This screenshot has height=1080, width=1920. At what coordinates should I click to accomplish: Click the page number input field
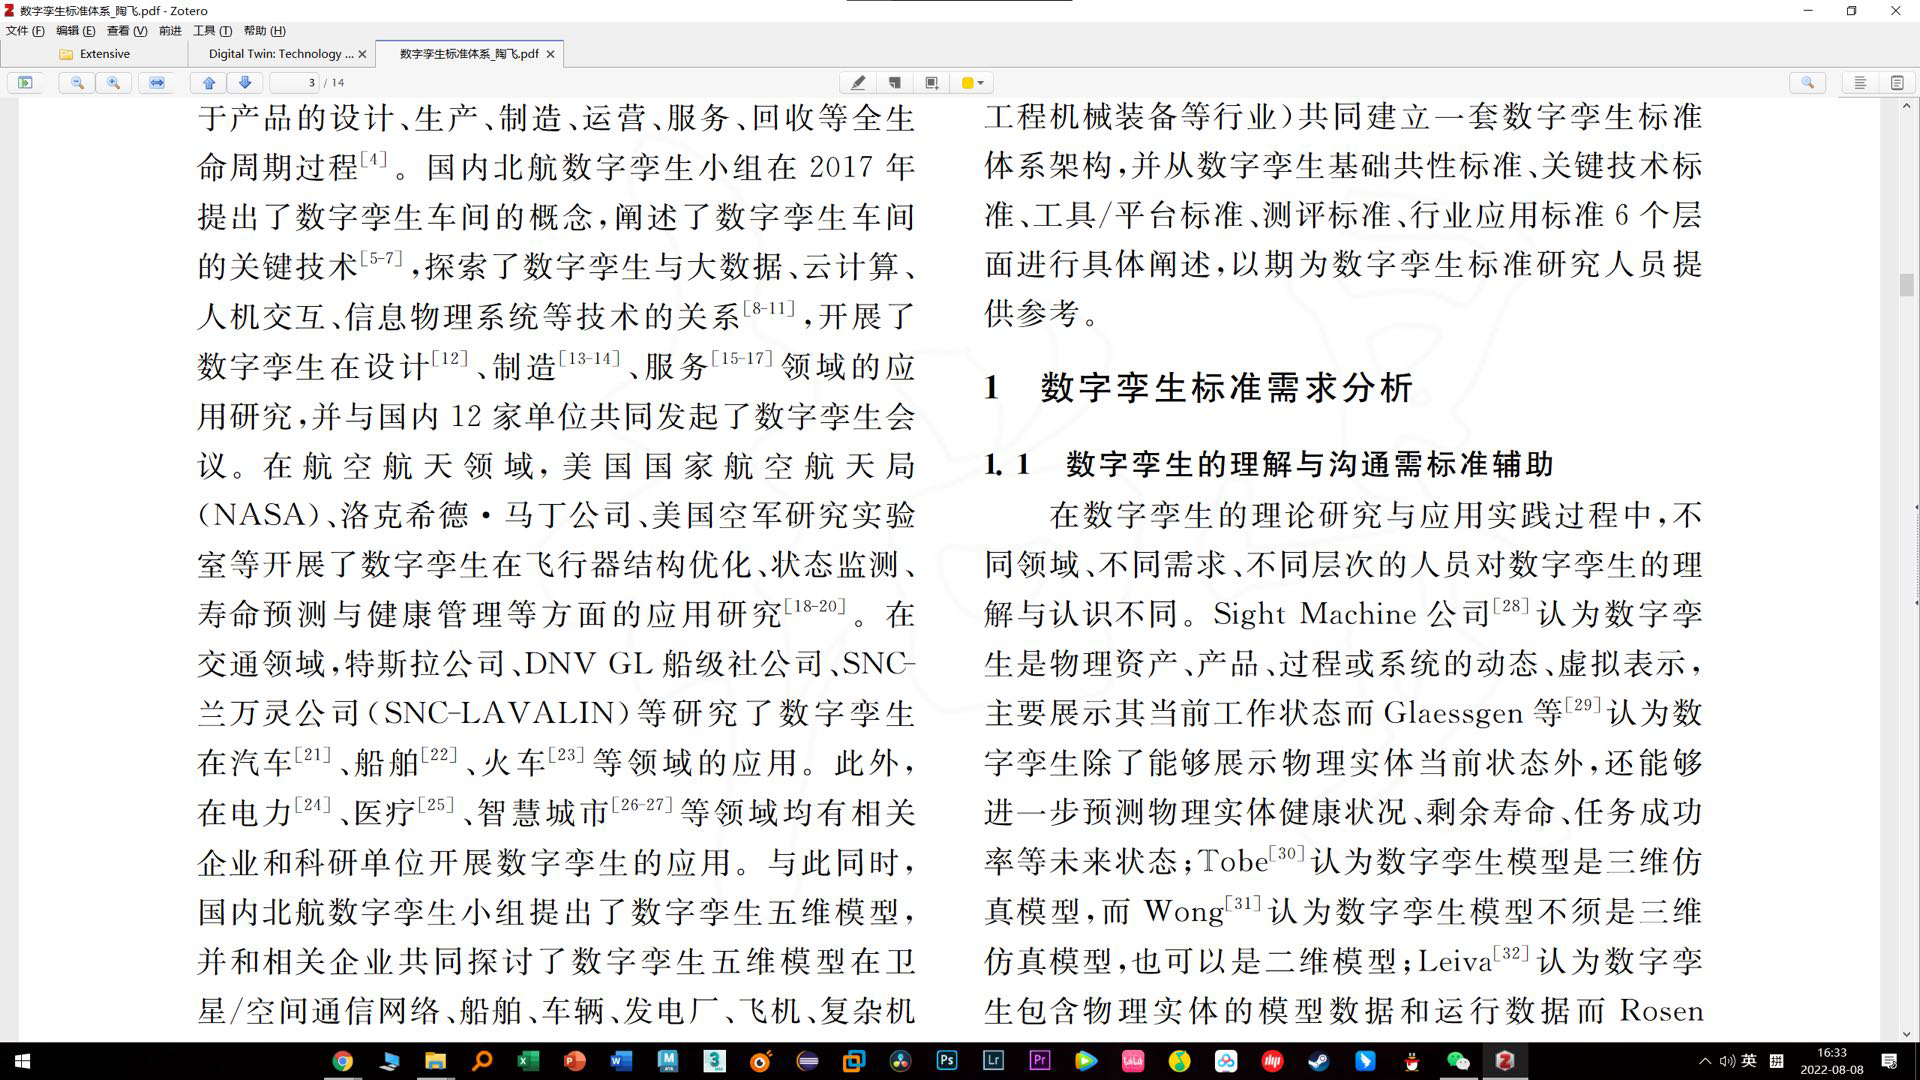(x=296, y=83)
